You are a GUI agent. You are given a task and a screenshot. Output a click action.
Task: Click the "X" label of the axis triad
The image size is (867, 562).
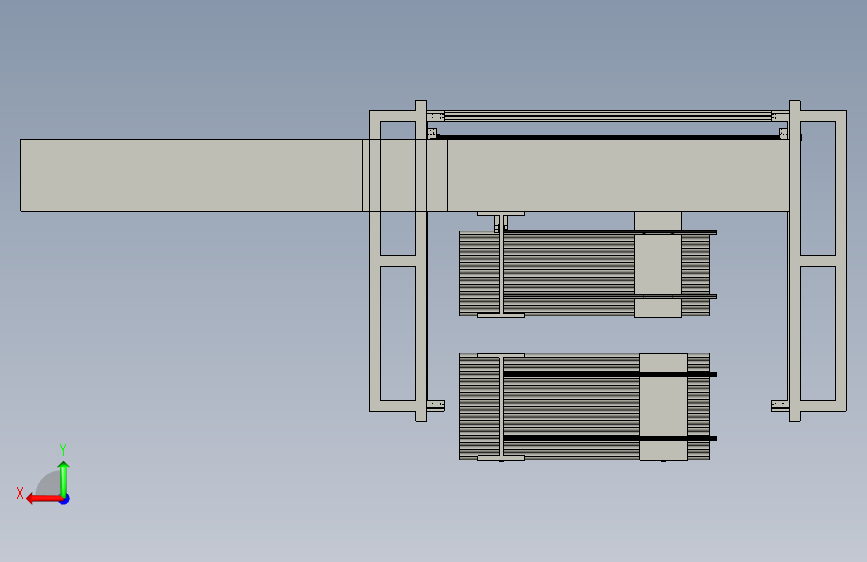point(20,493)
